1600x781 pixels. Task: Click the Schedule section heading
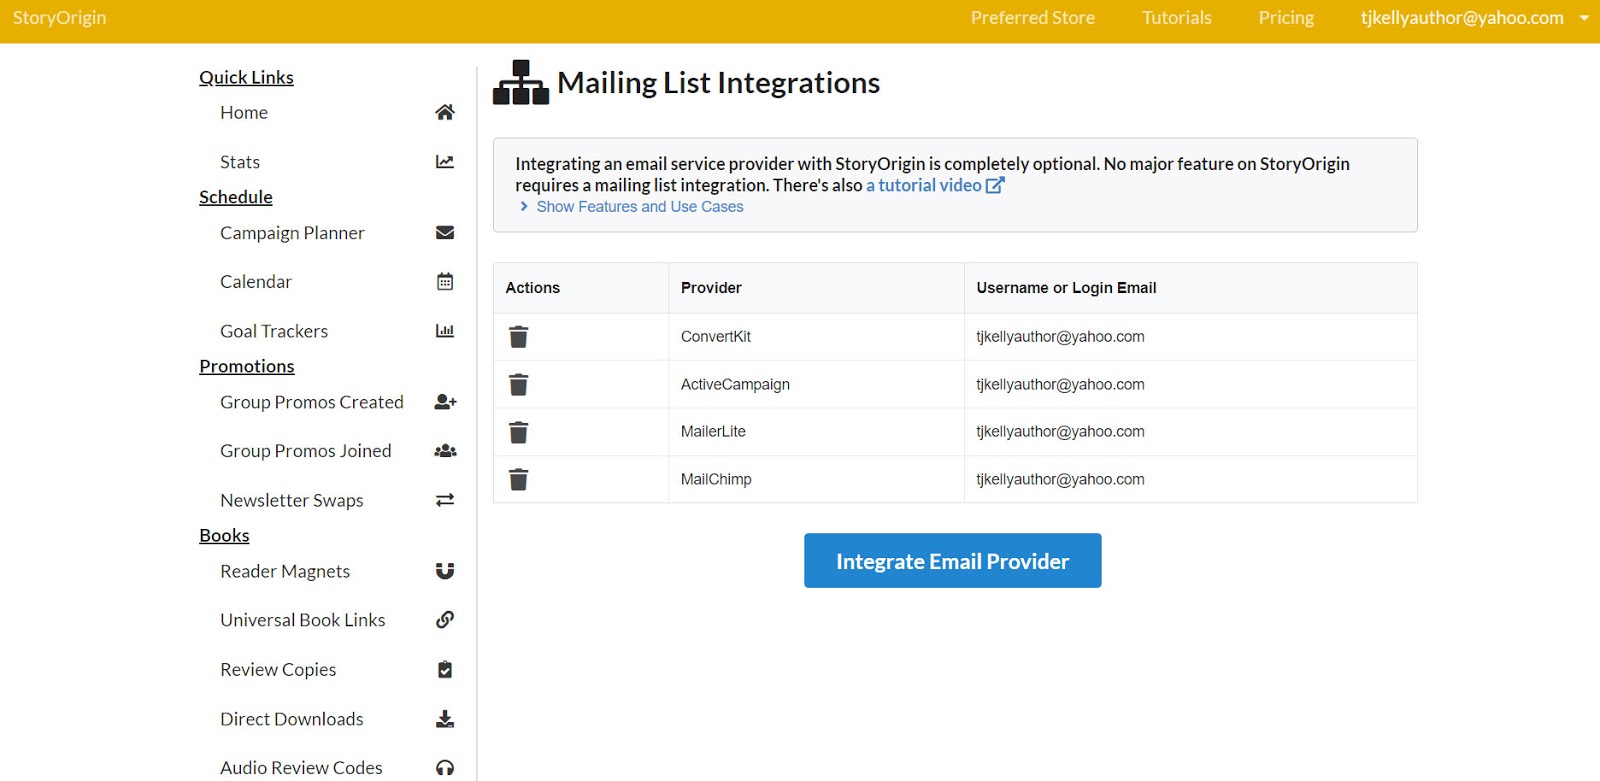tap(236, 197)
